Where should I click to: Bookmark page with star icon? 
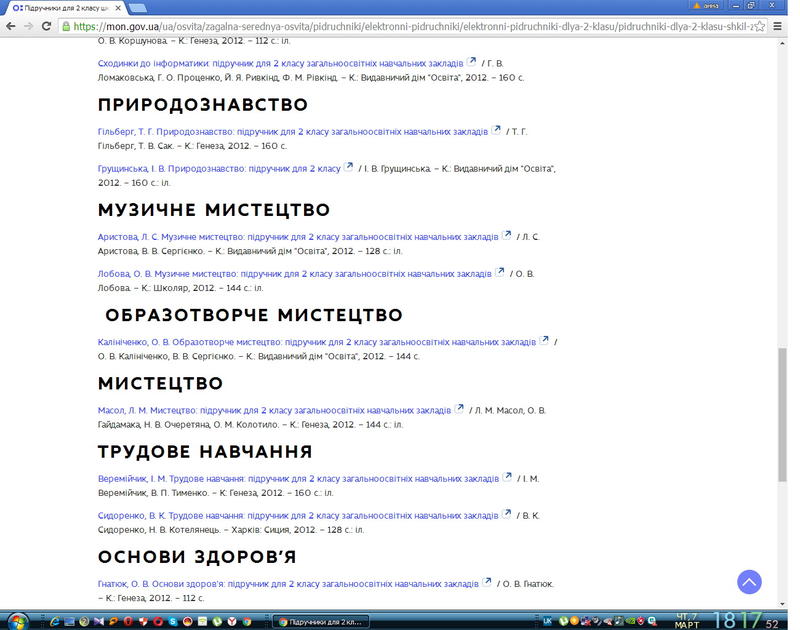point(760,27)
